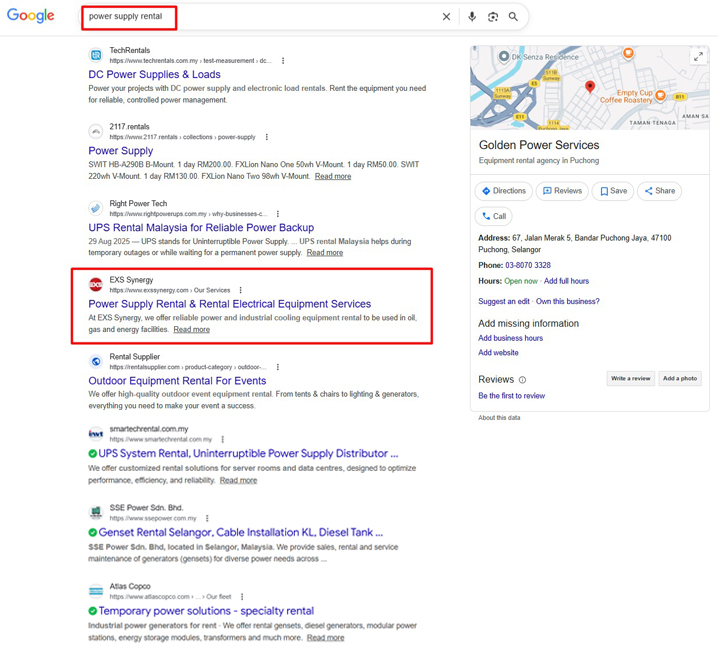The height and width of the screenshot is (654, 718).
Task: Open more options for TechRentals result
Action: point(283,60)
